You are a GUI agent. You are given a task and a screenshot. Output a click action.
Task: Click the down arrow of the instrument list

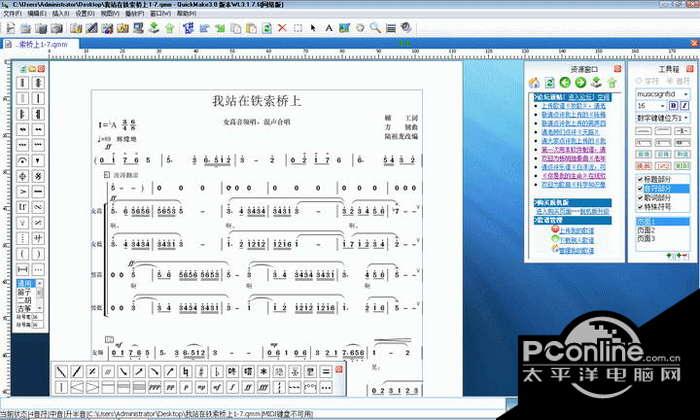[40, 308]
